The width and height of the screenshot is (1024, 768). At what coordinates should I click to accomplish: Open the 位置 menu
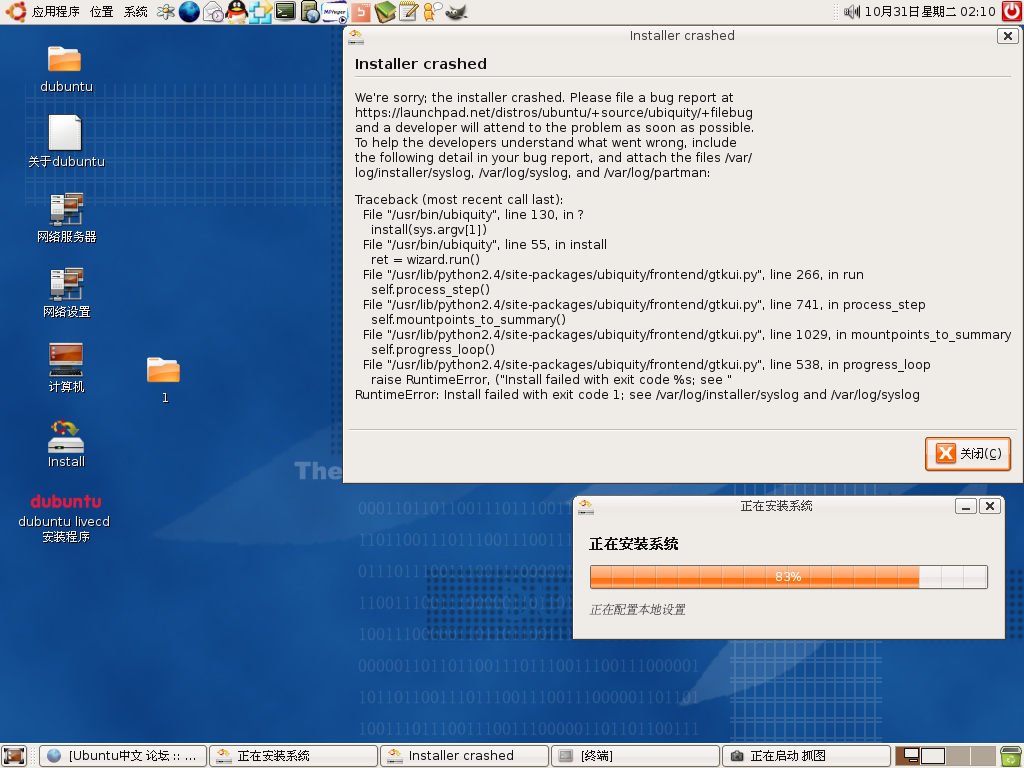pyautogui.click(x=101, y=12)
